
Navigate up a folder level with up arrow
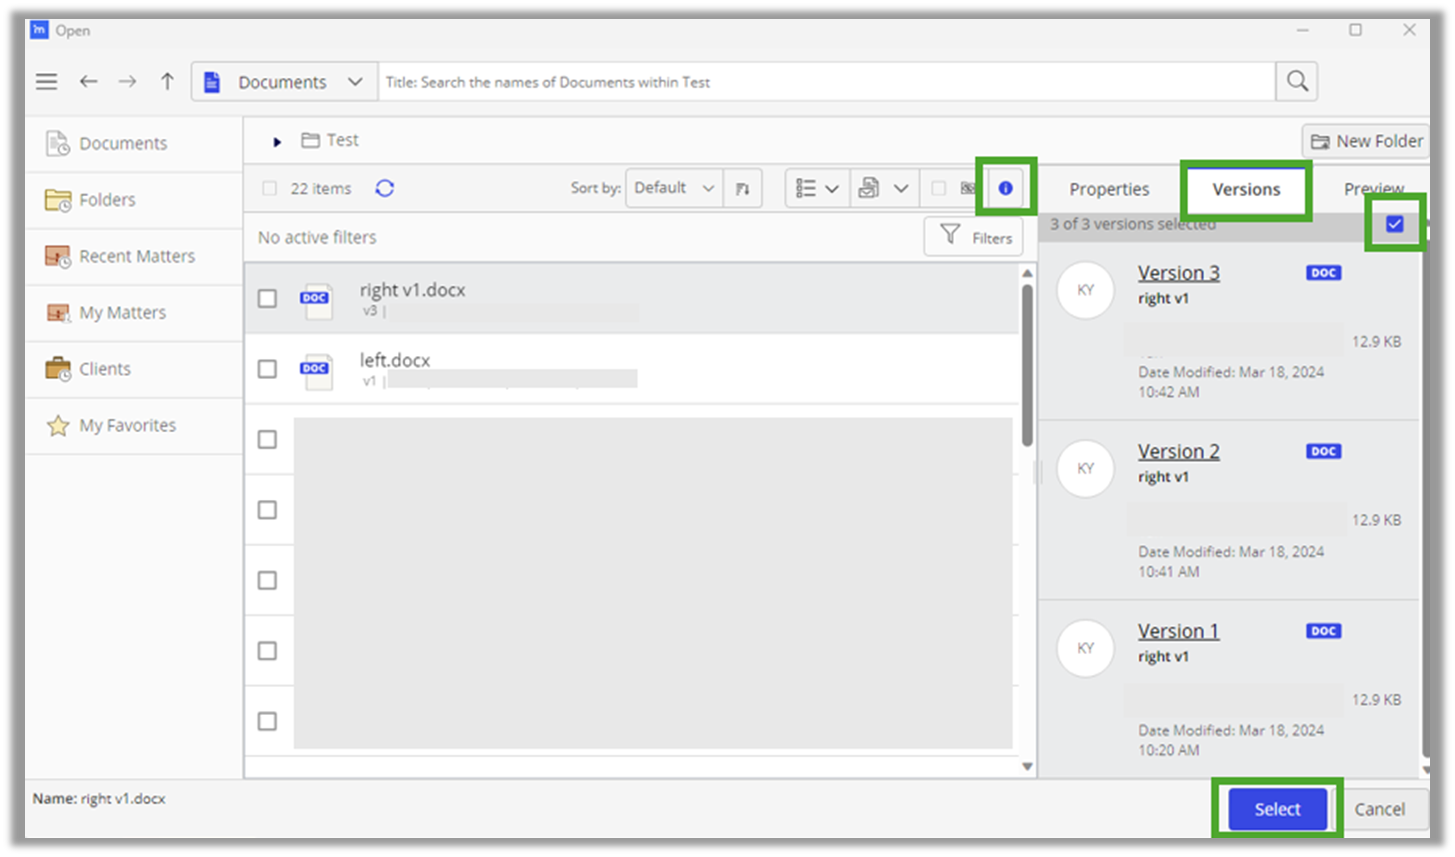point(166,81)
